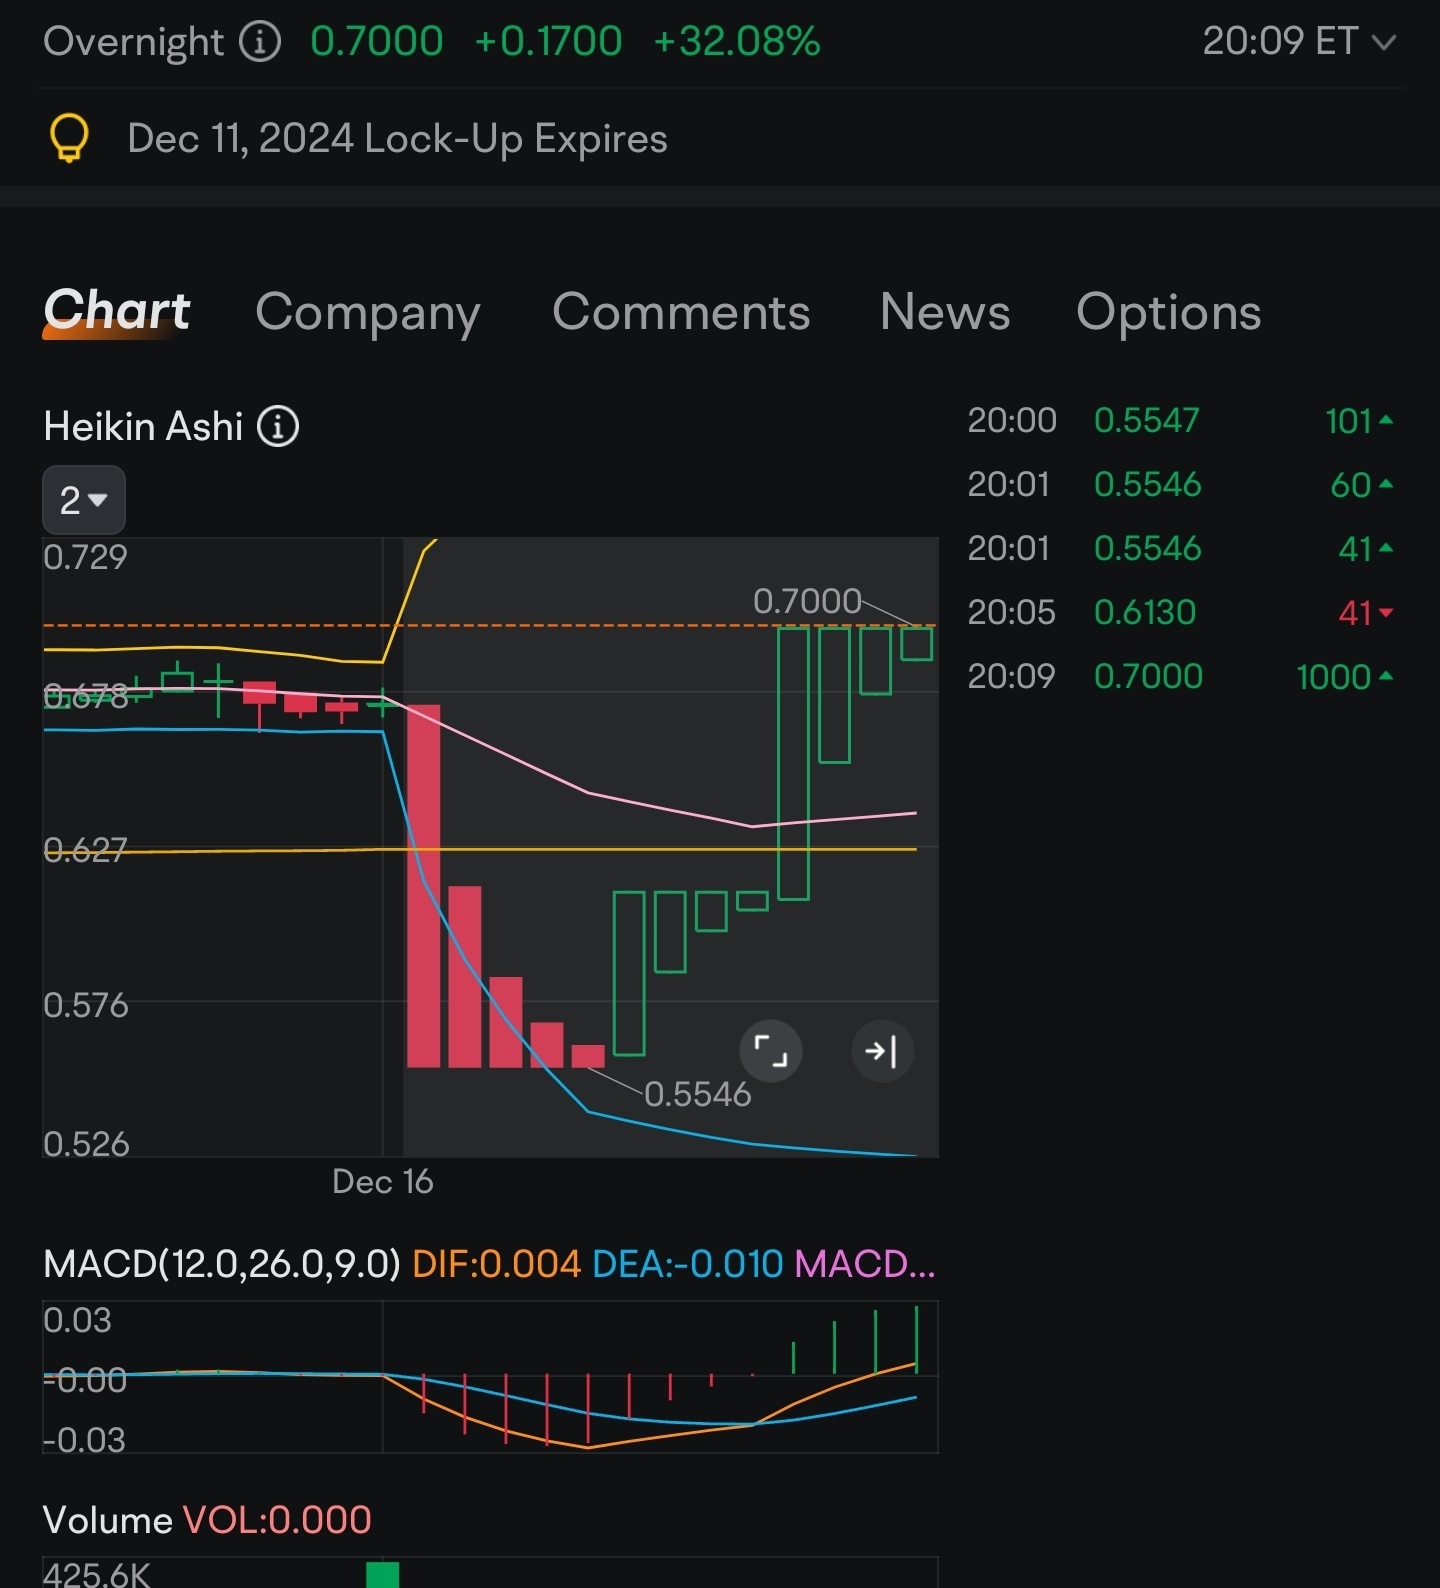Tap the green volume bar

click(x=383, y=1574)
